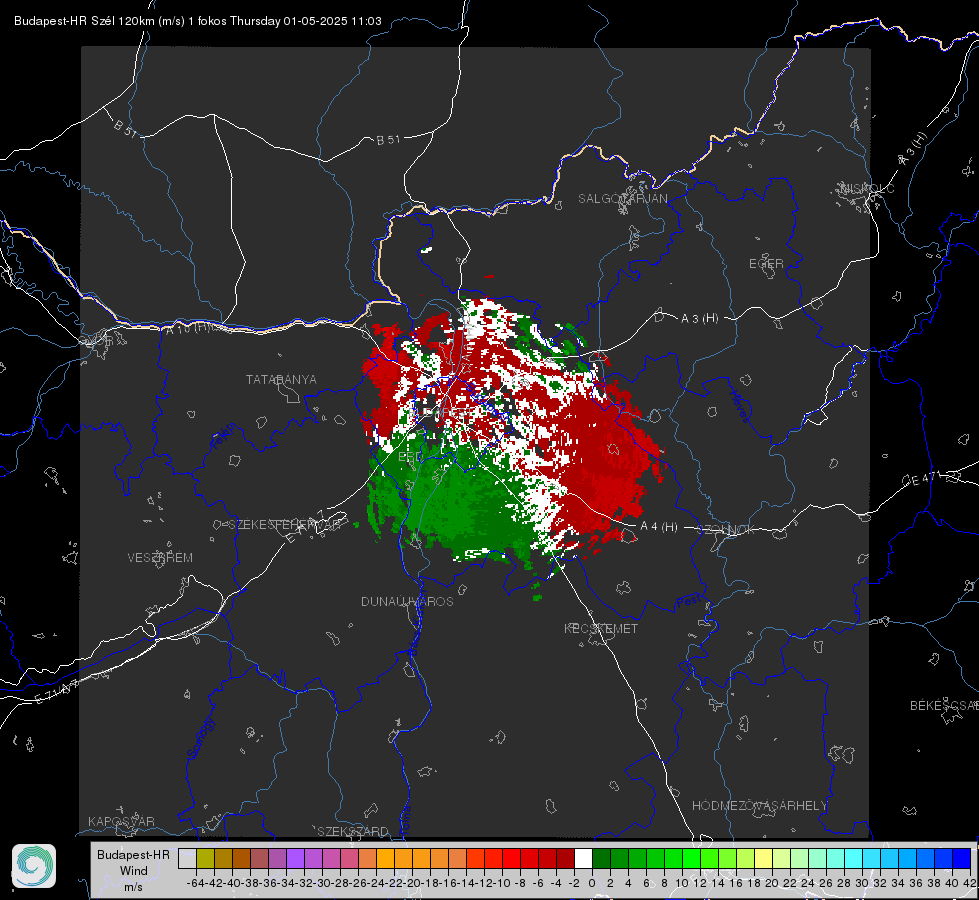This screenshot has height=900, width=979.
Task: Click the HÓDMEZŐVÁSÁRHELY city label
Action: [x=759, y=806]
